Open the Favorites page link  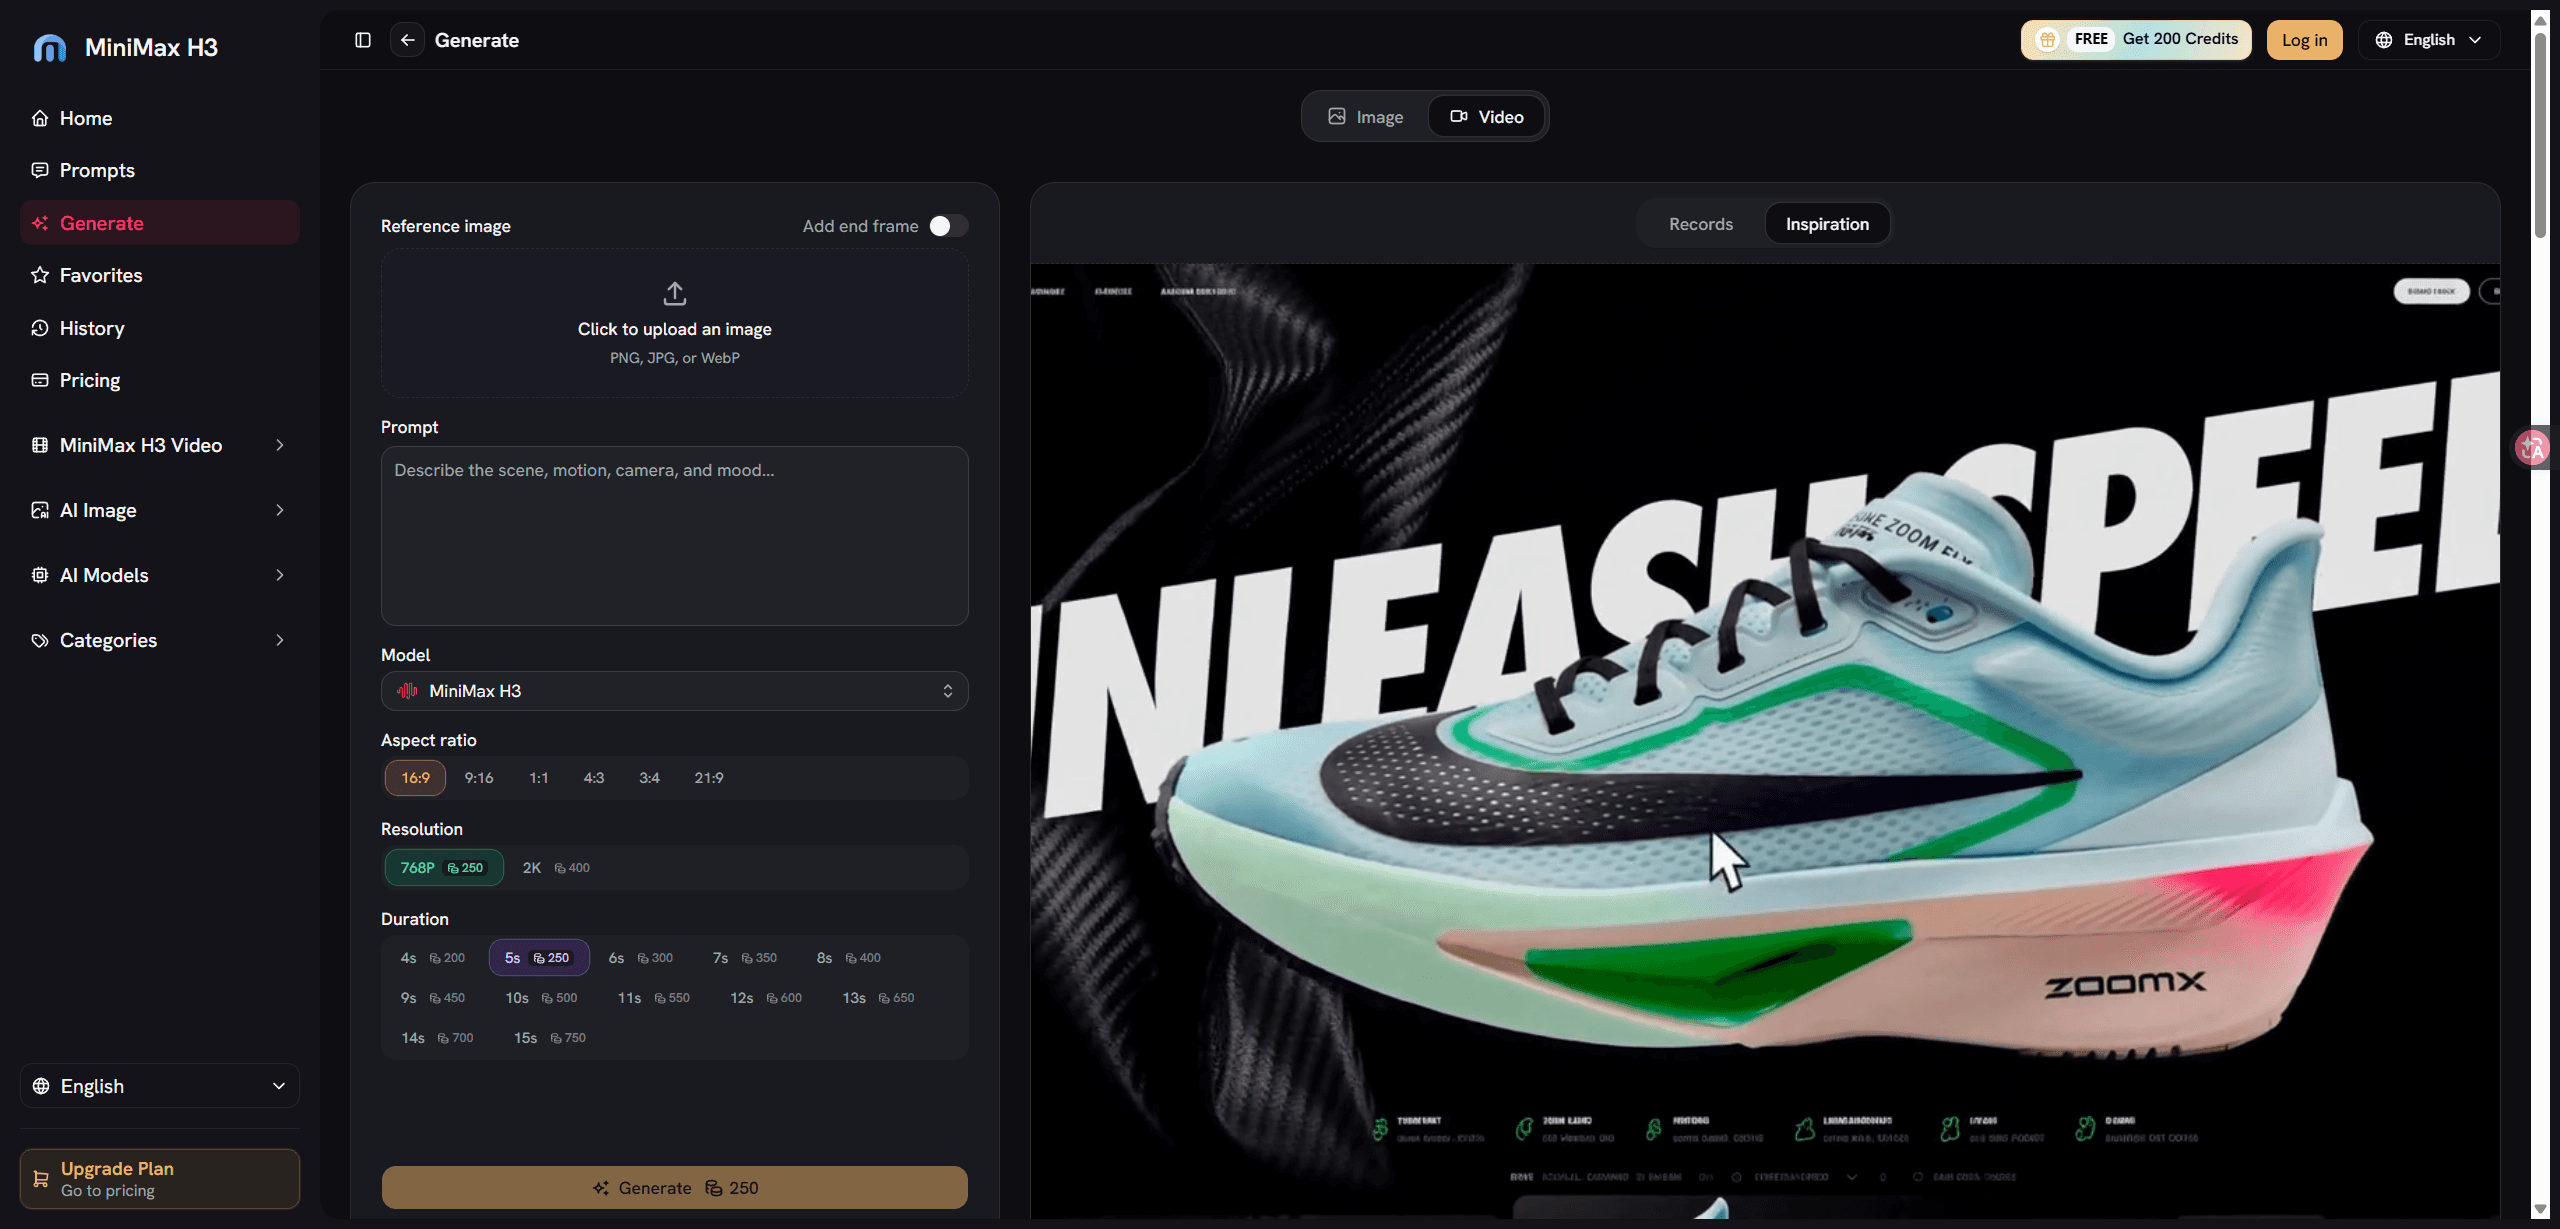coord(160,275)
